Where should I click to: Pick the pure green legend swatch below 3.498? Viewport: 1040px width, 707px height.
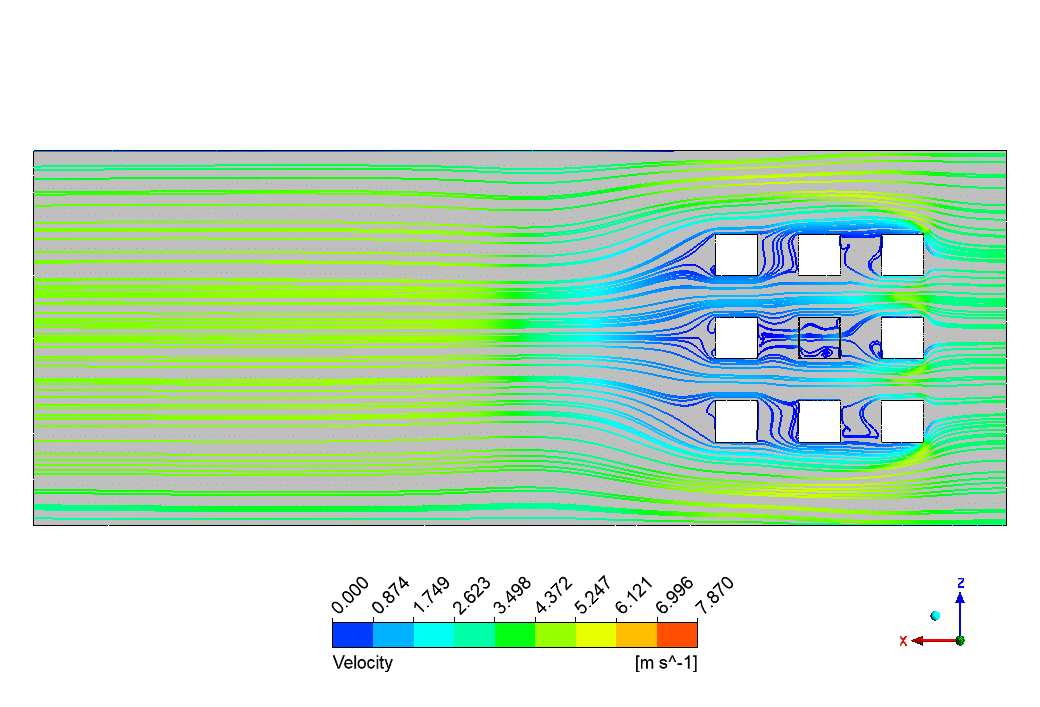(514, 634)
